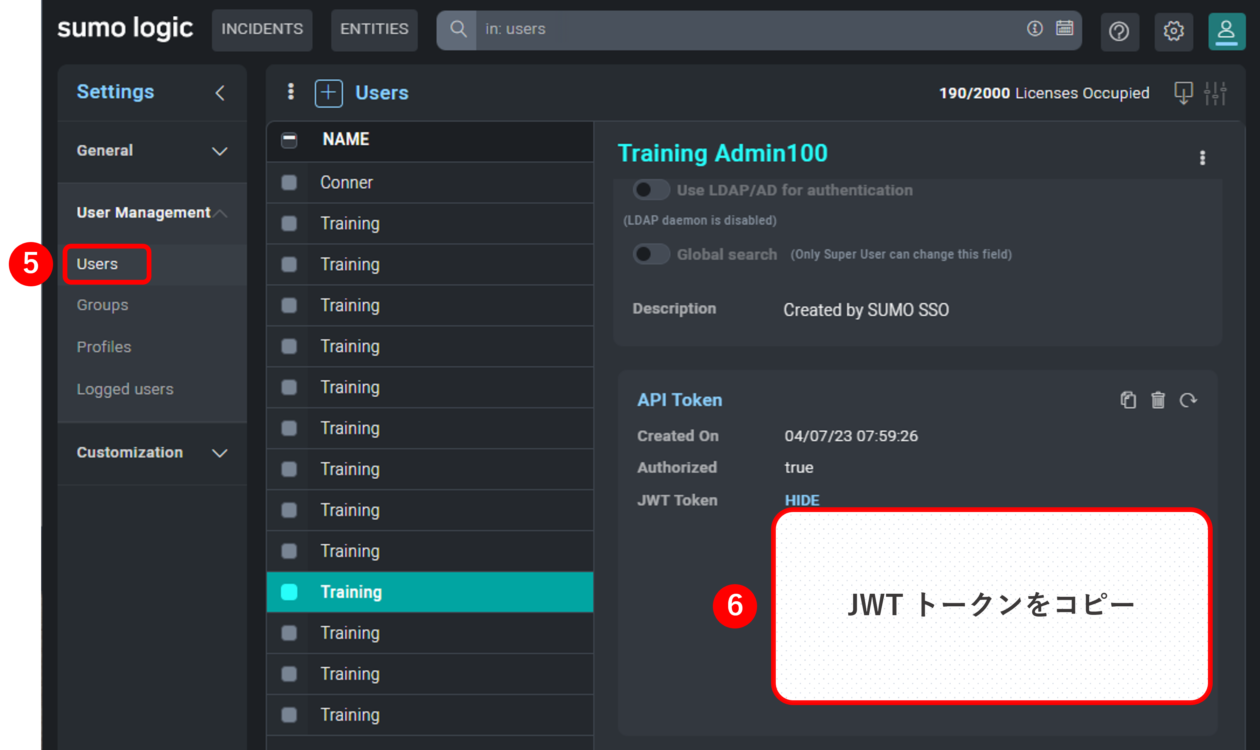Enable Use LDAP/AD for authentication
Image resolution: width=1260 pixels, height=750 pixels.
[651, 189]
